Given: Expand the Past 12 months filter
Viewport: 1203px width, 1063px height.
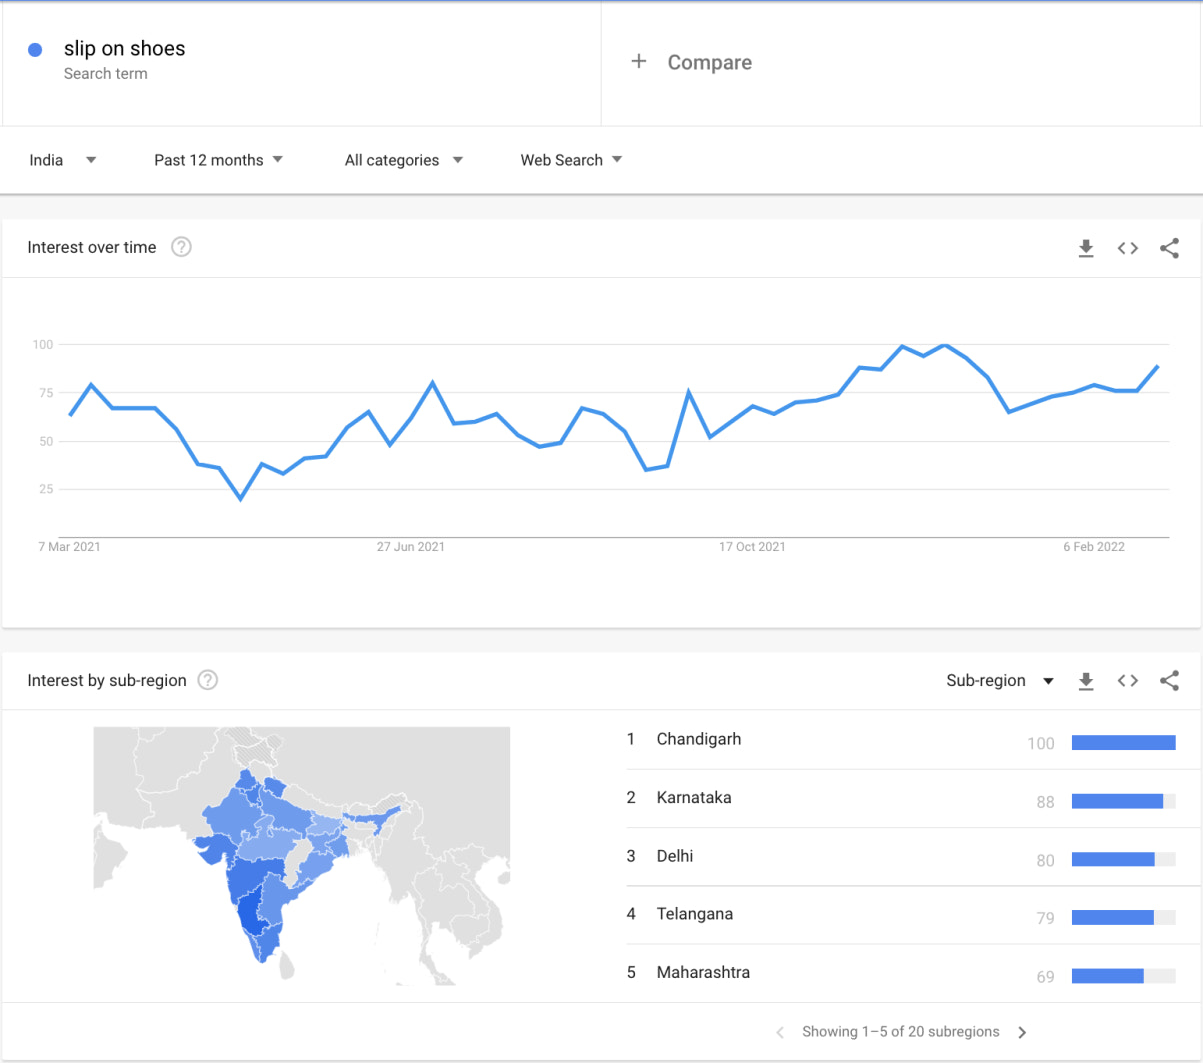Looking at the screenshot, I should (x=218, y=160).
